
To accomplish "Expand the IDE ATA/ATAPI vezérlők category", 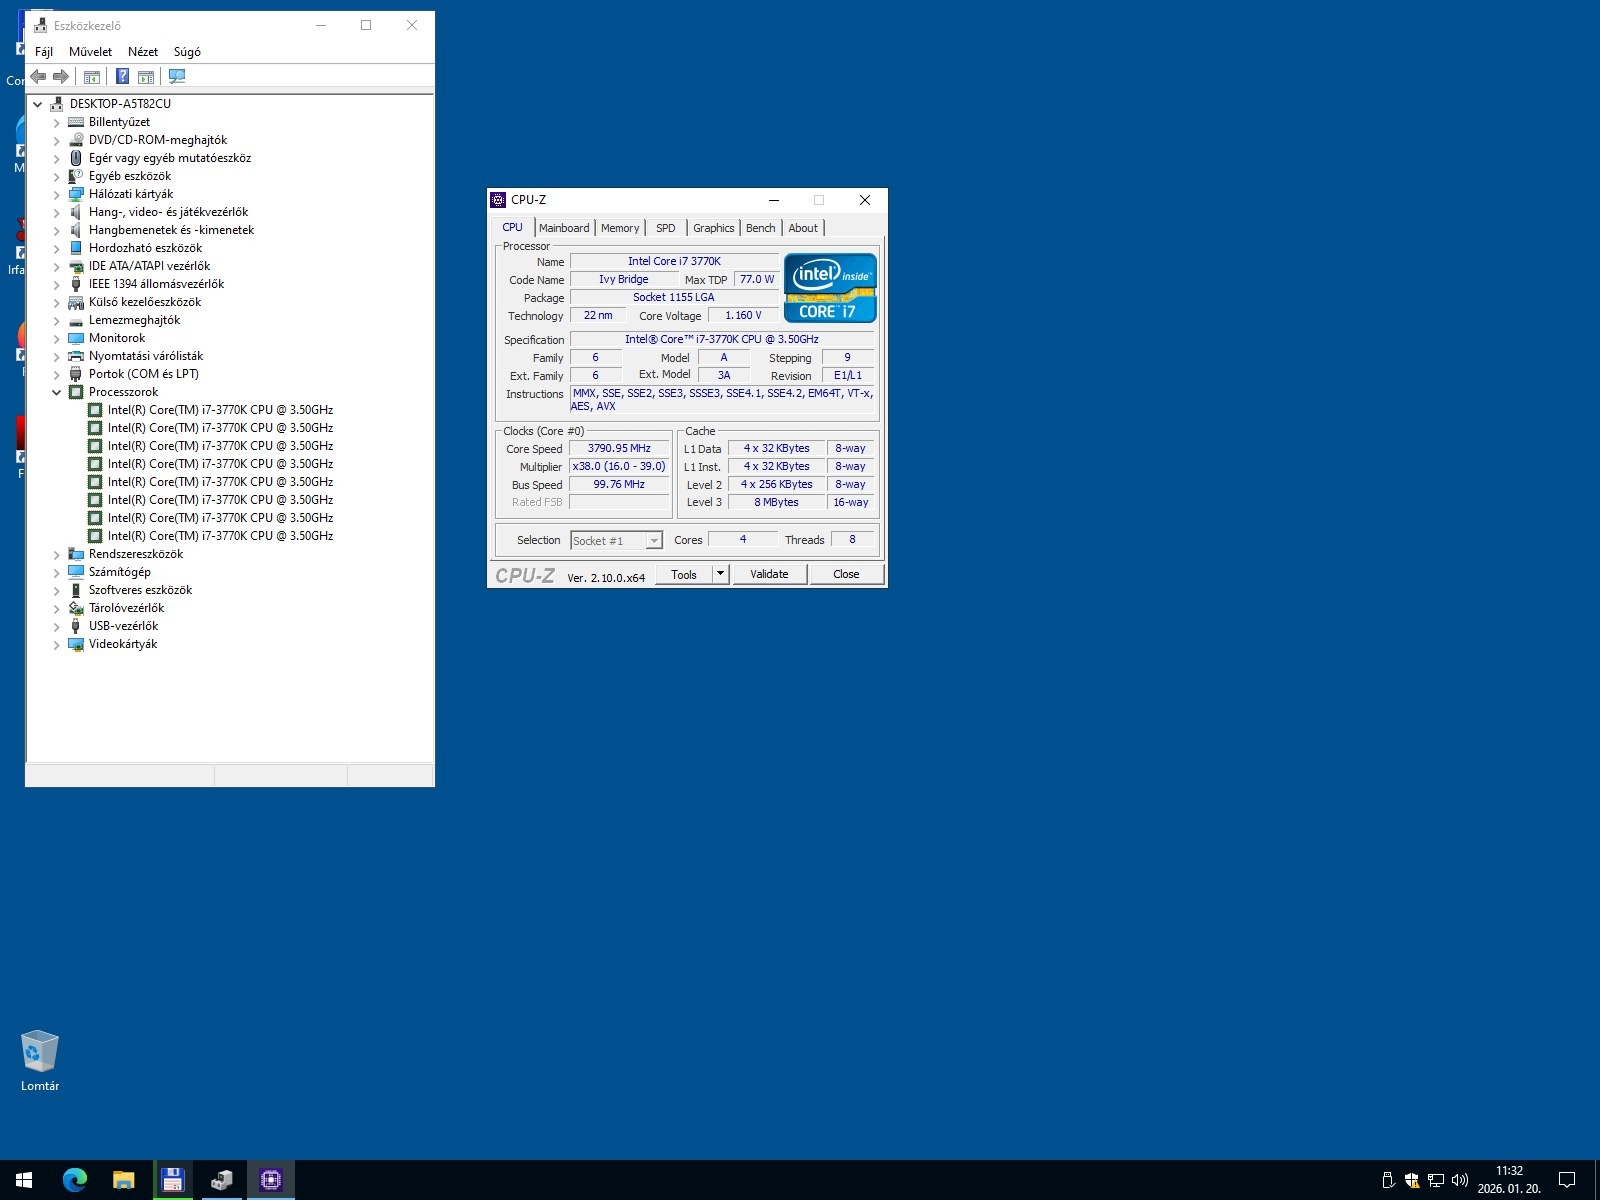I will tap(56, 266).
